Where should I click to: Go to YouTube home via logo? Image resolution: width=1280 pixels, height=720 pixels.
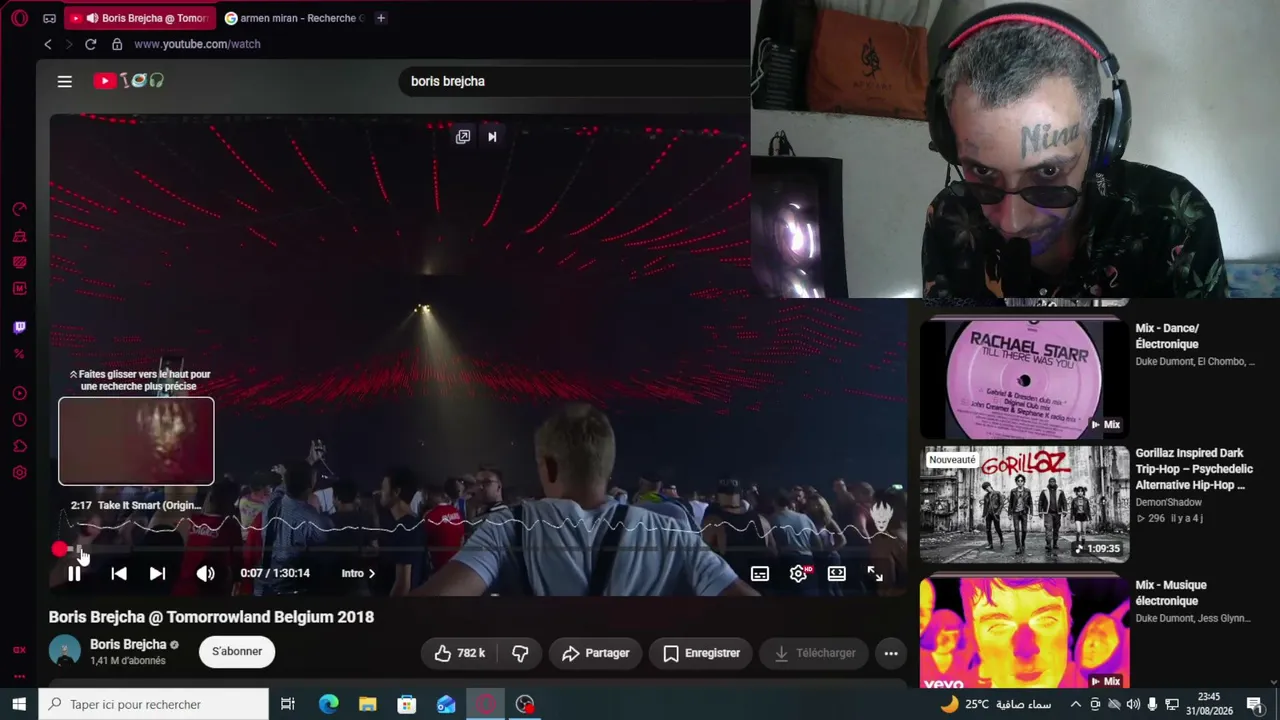pyautogui.click(x=128, y=81)
